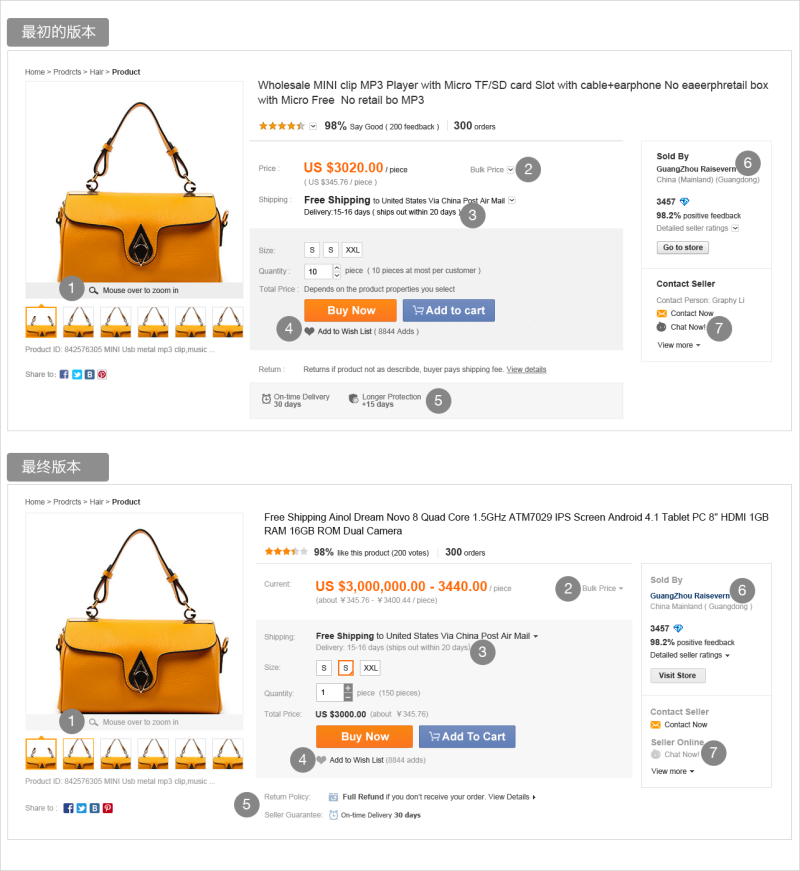Click Pinterest share icon in bottom version
The image size is (800, 871).
pyautogui.click(x=108, y=808)
